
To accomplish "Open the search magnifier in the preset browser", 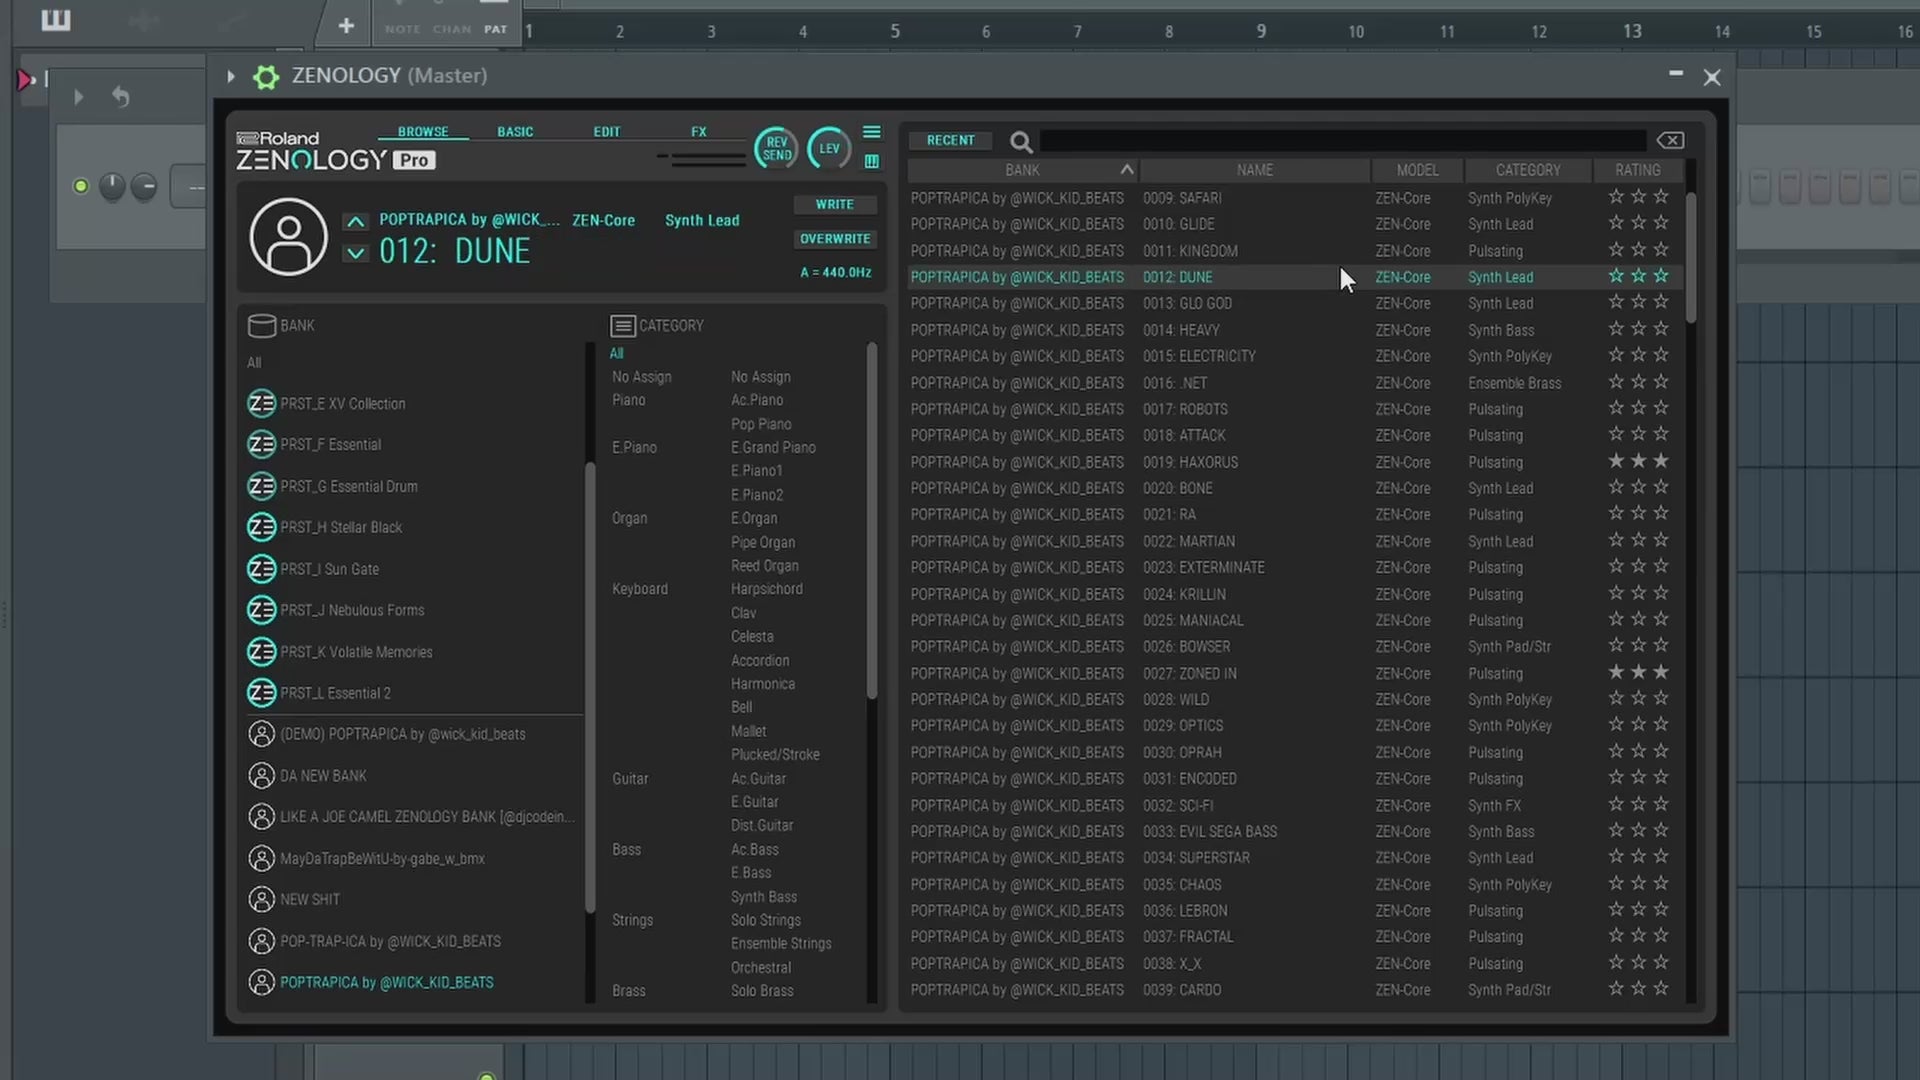I will pyautogui.click(x=1021, y=141).
